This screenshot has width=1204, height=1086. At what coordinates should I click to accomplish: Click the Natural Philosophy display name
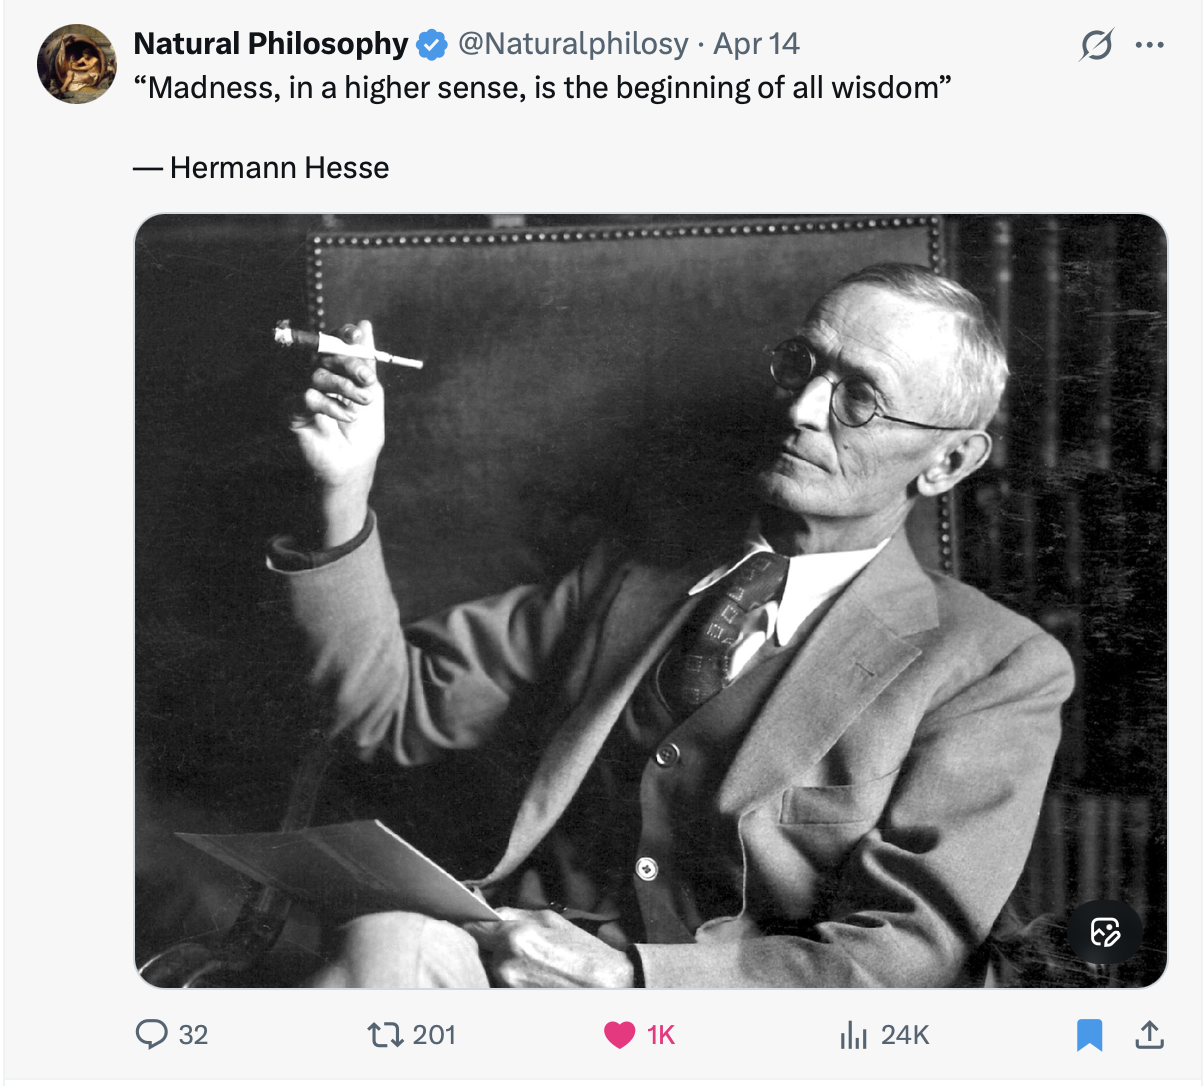pyautogui.click(x=270, y=44)
